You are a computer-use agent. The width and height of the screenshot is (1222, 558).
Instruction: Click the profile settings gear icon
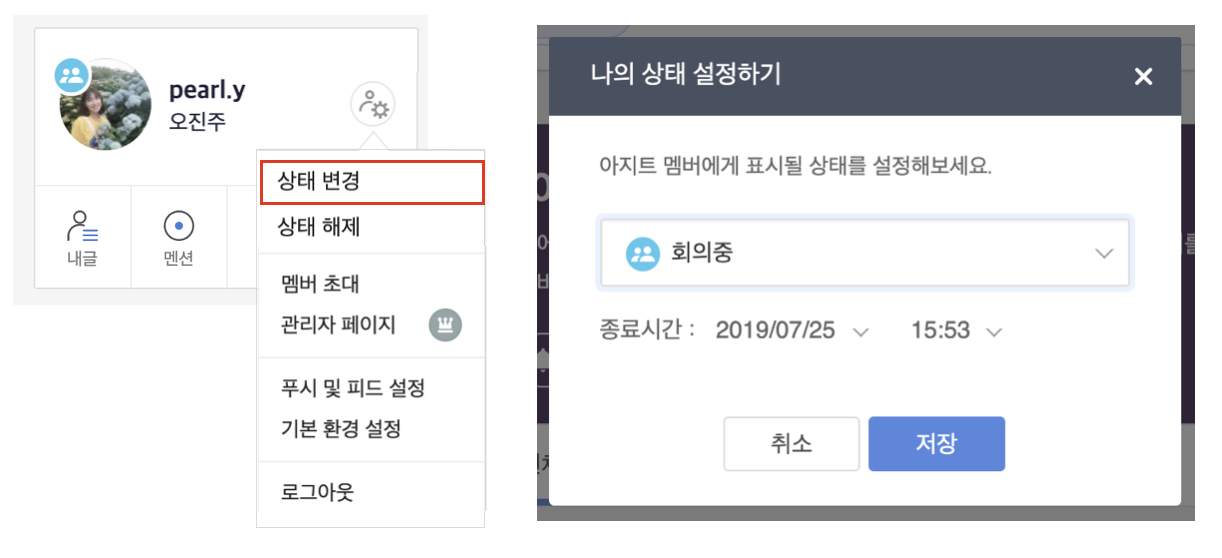click(373, 104)
